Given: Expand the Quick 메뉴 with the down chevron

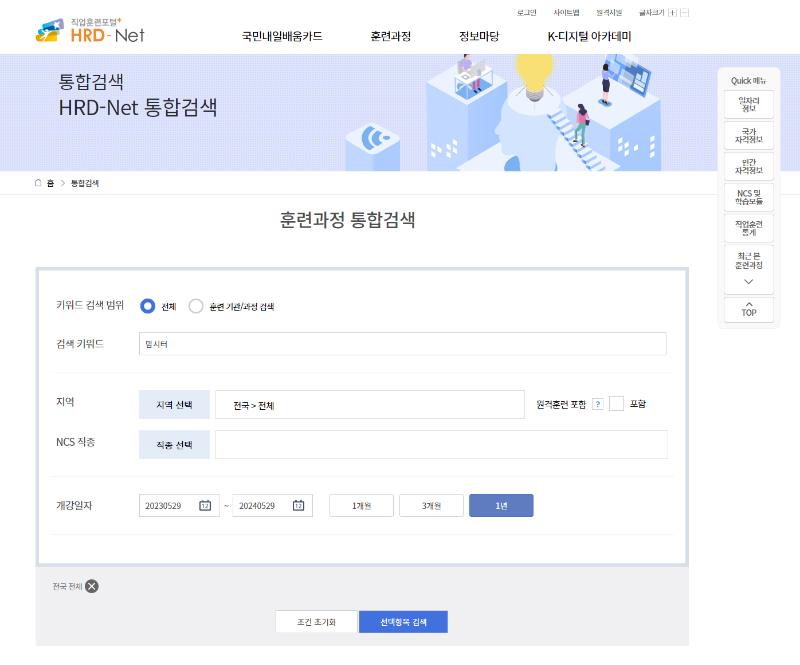Looking at the screenshot, I should coord(748,283).
